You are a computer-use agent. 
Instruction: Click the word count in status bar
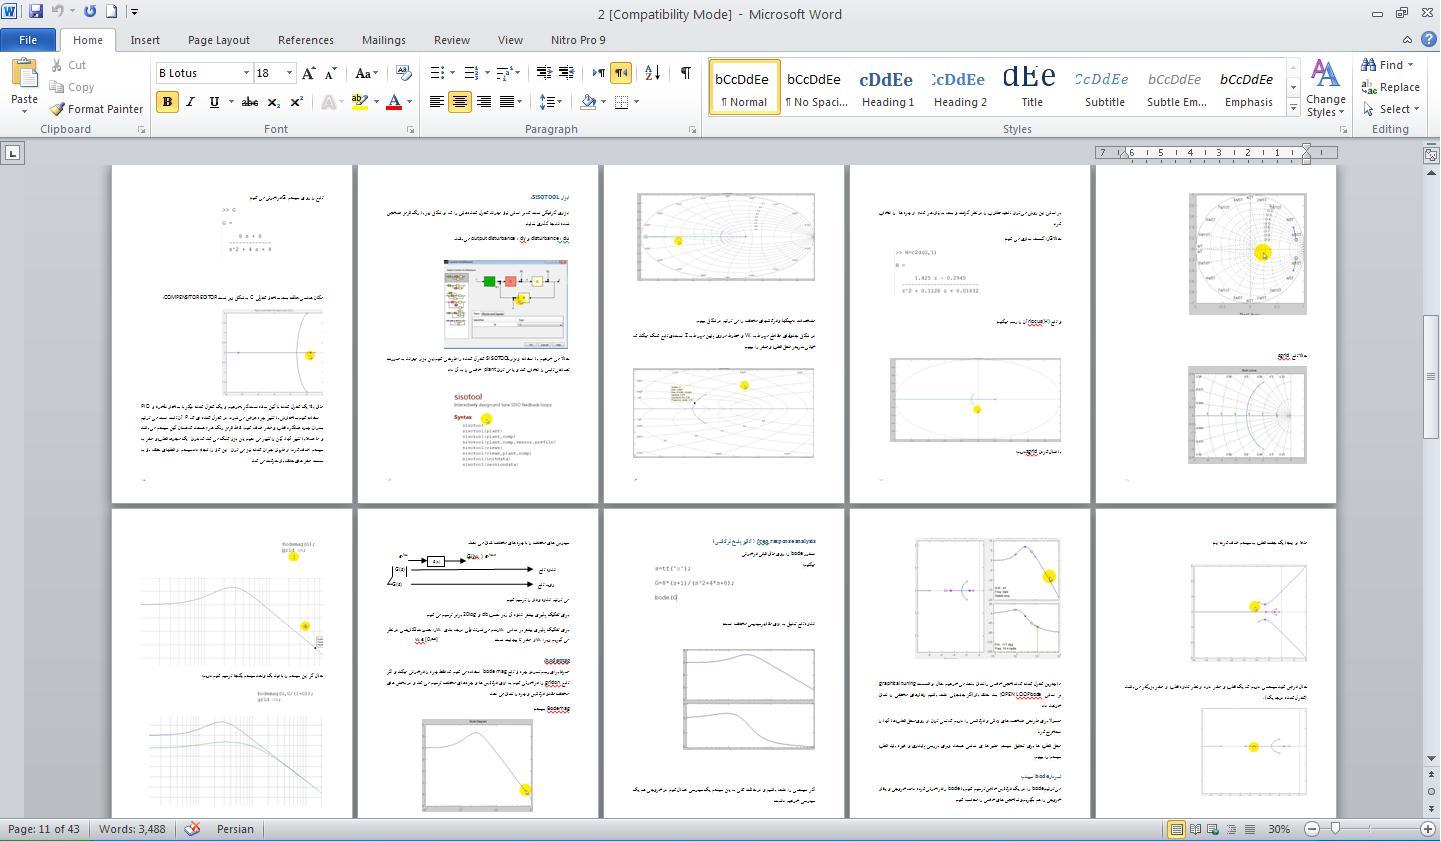point(132,829)
